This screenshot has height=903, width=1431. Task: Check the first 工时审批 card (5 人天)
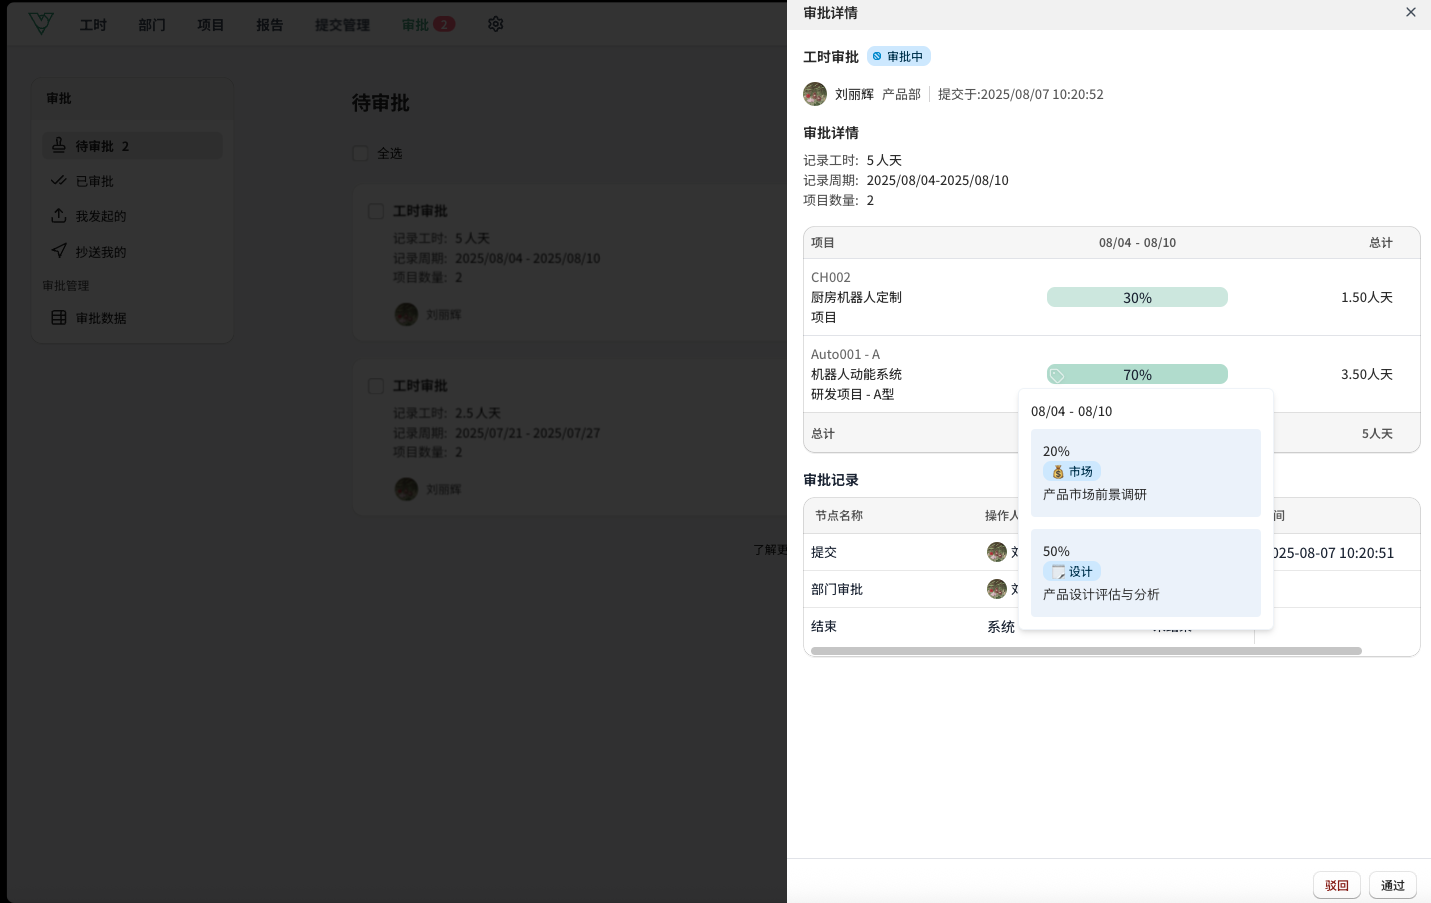pyautogui.click(x=376, y=211)
